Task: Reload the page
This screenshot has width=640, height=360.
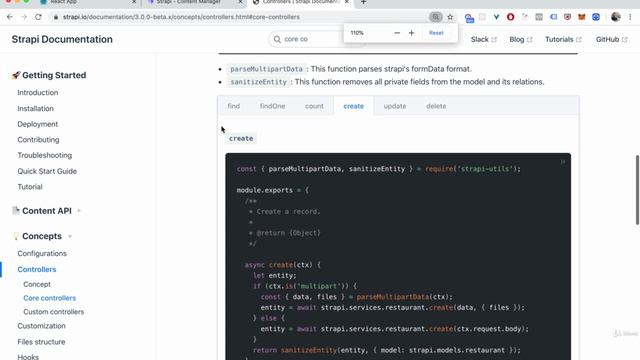Action: tap(38, 17)
